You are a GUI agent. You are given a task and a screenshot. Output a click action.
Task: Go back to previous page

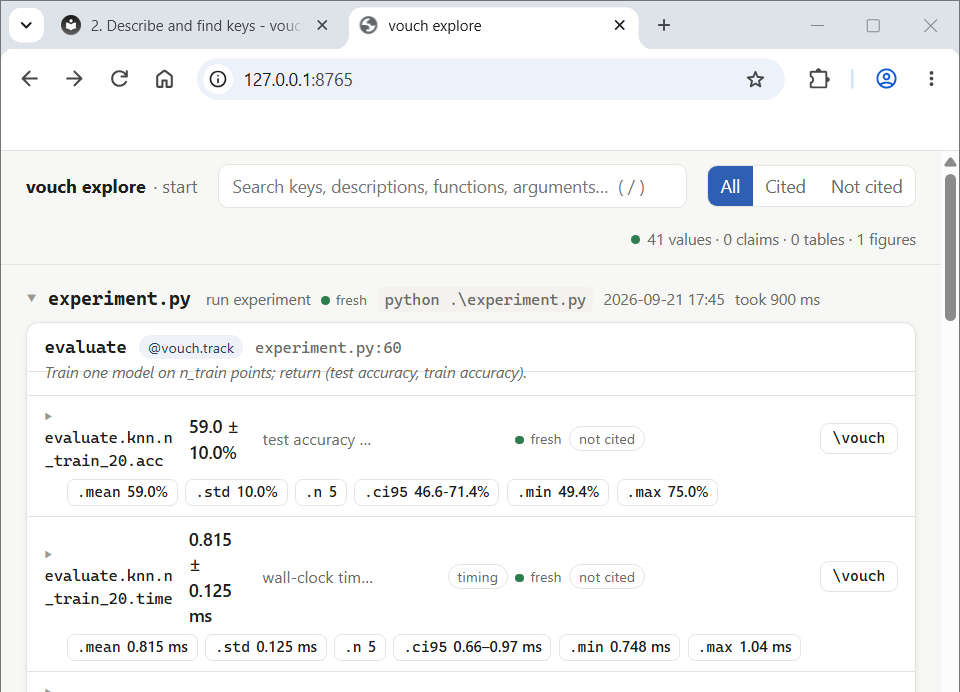pos(29,79)
